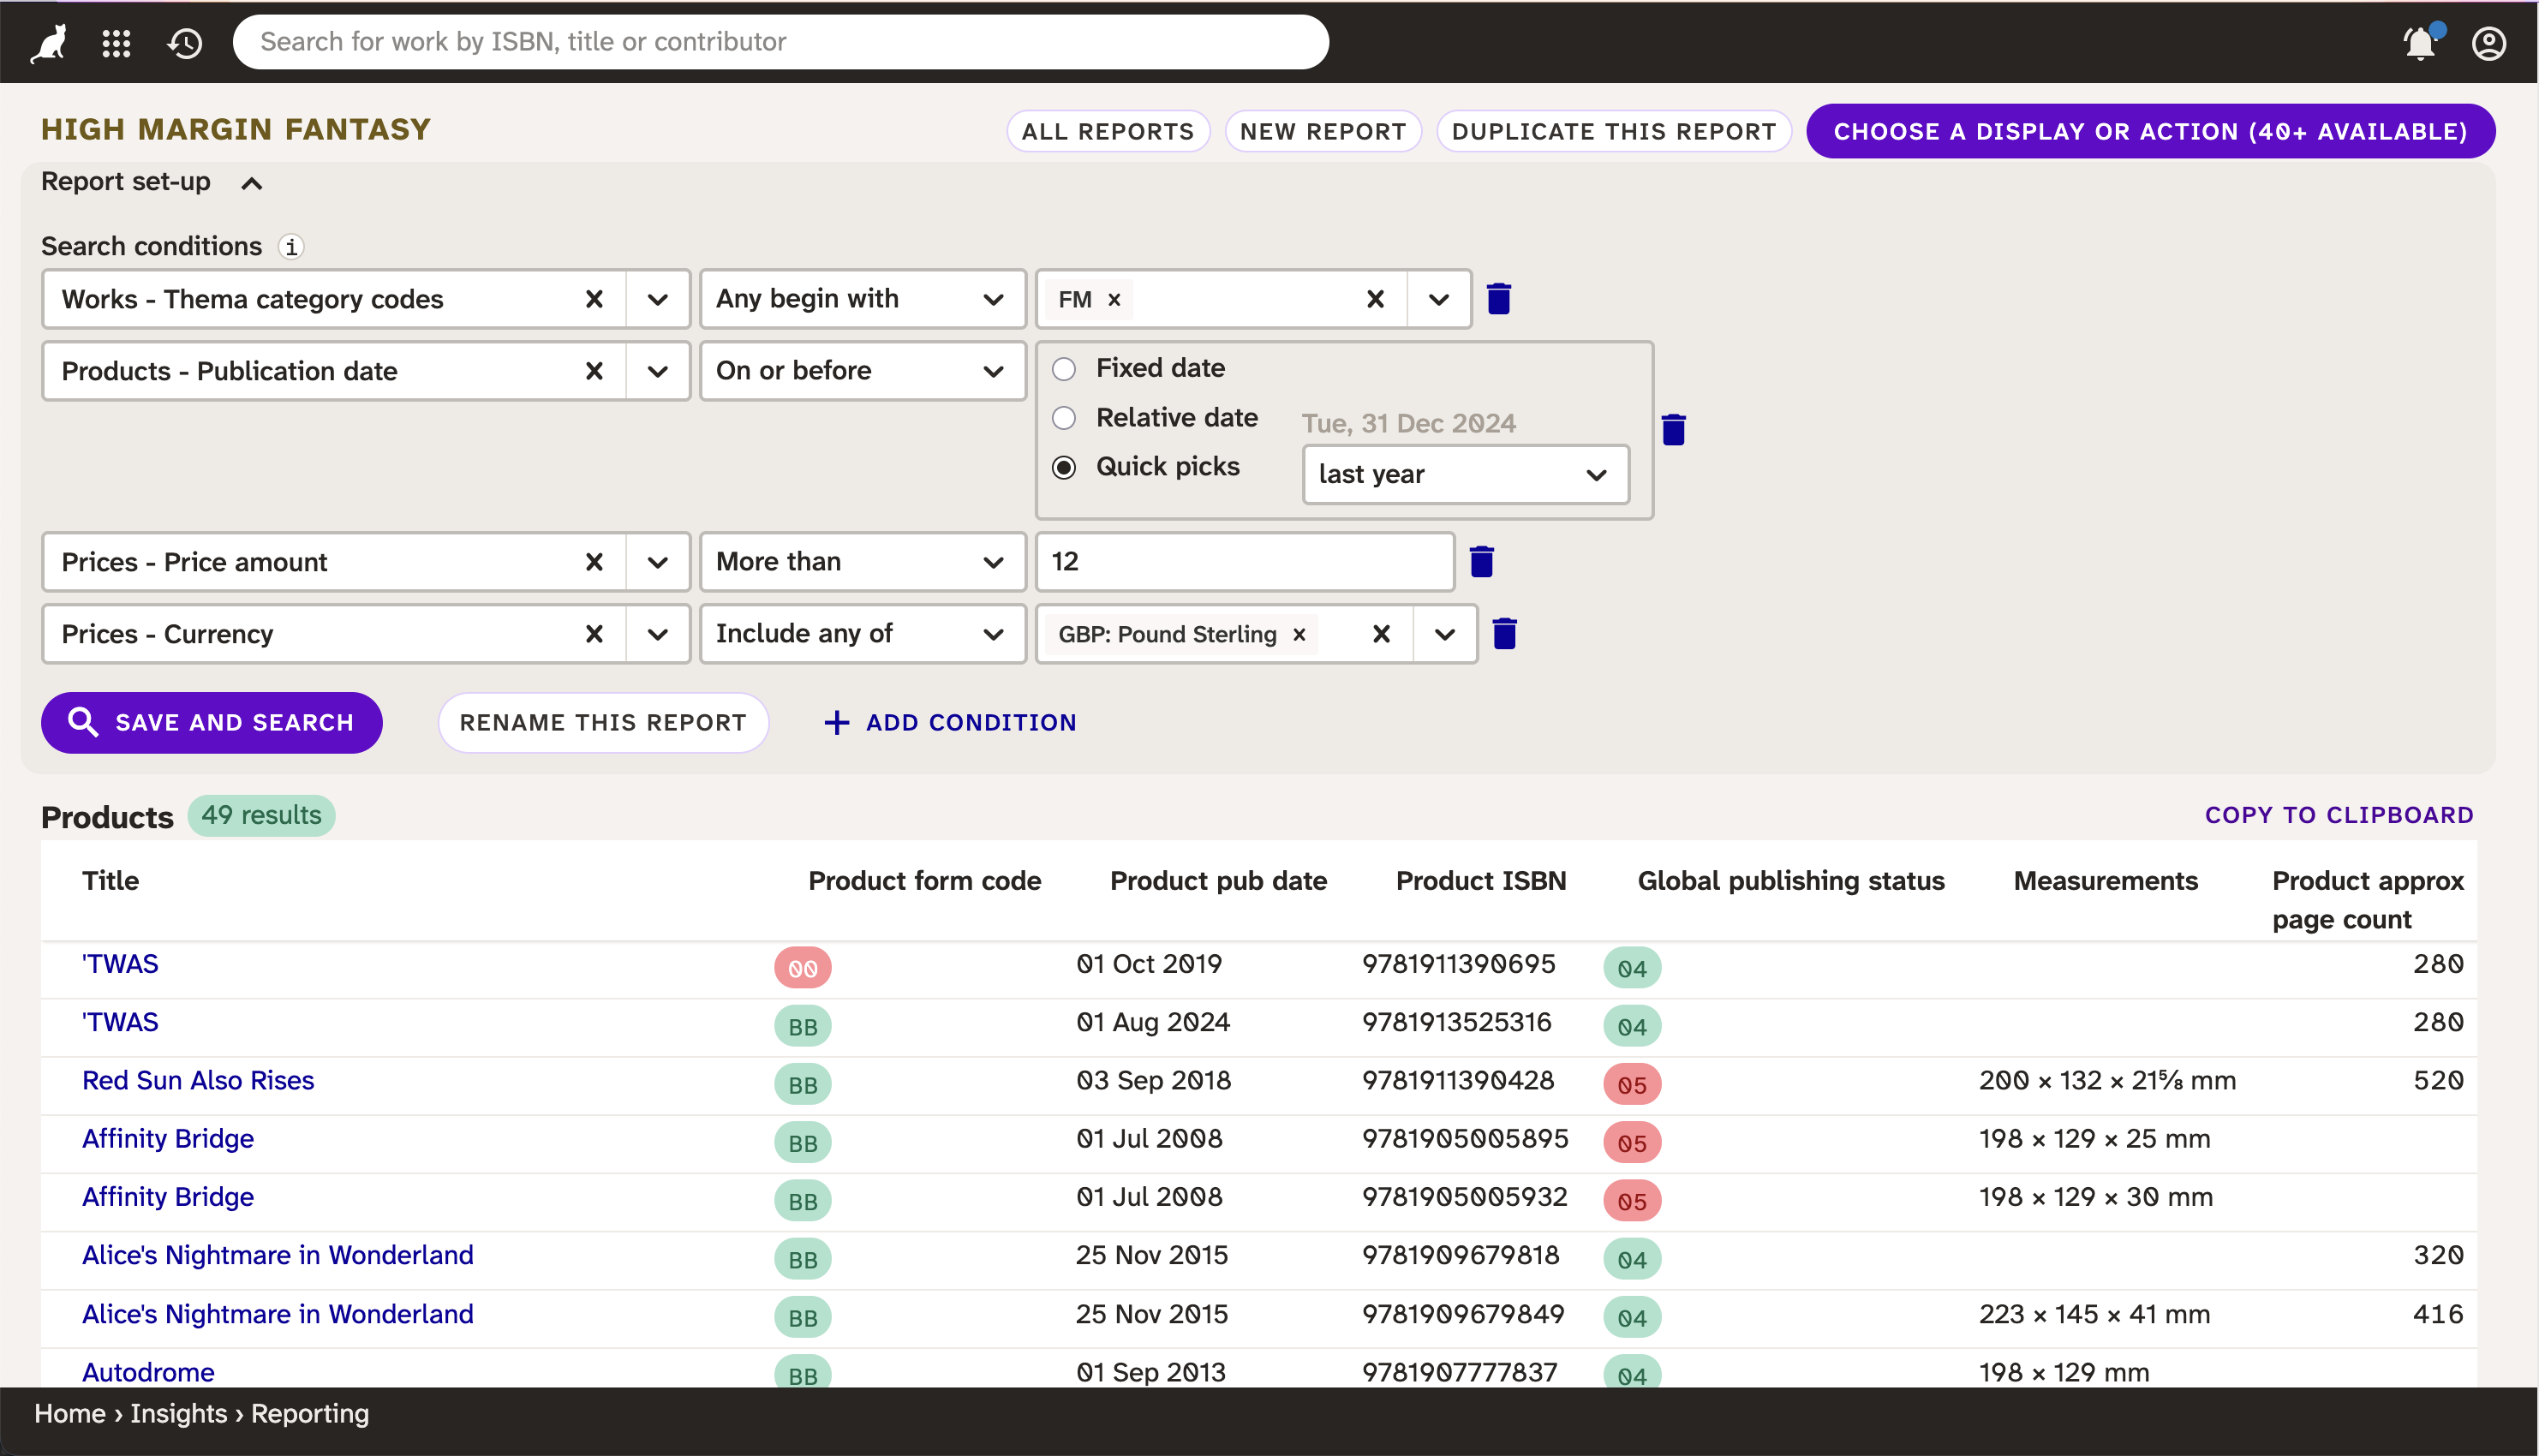Click the Reporting breadcrumb

pyautogui.click(x=310, y=1413)
